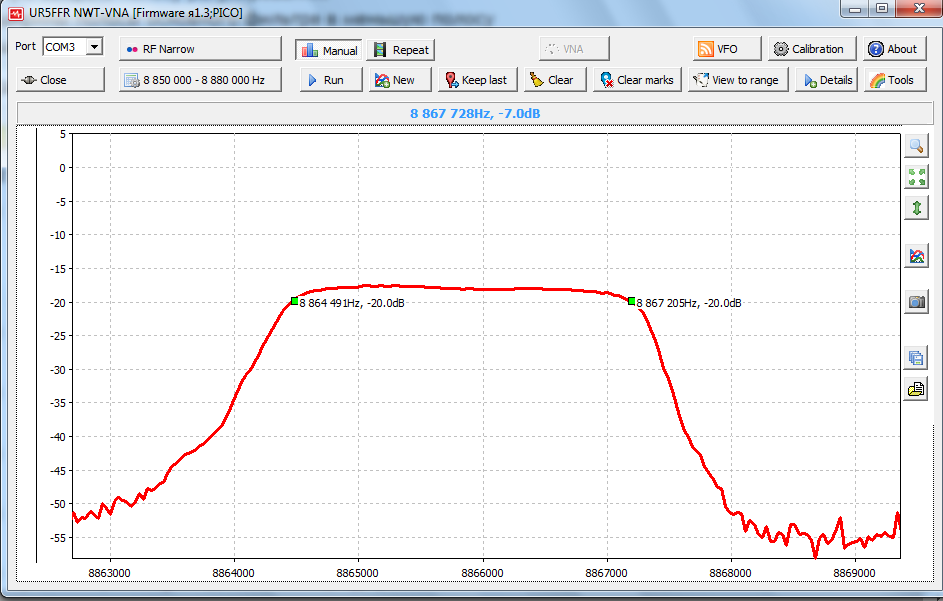Select the 8 864 491Hz graph marker

point(294,301)
